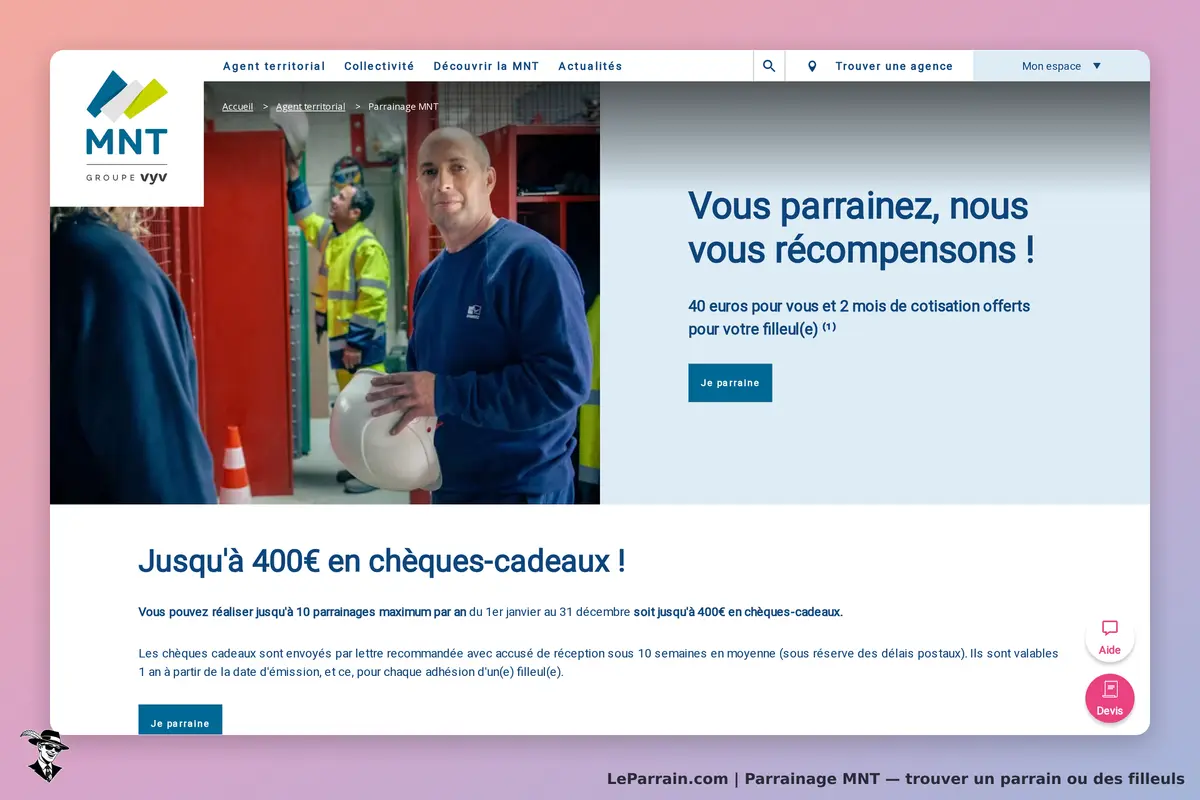Open the pink Devis quote button
Viewport: 1200px width, 800px height.
pos(1110,698)
